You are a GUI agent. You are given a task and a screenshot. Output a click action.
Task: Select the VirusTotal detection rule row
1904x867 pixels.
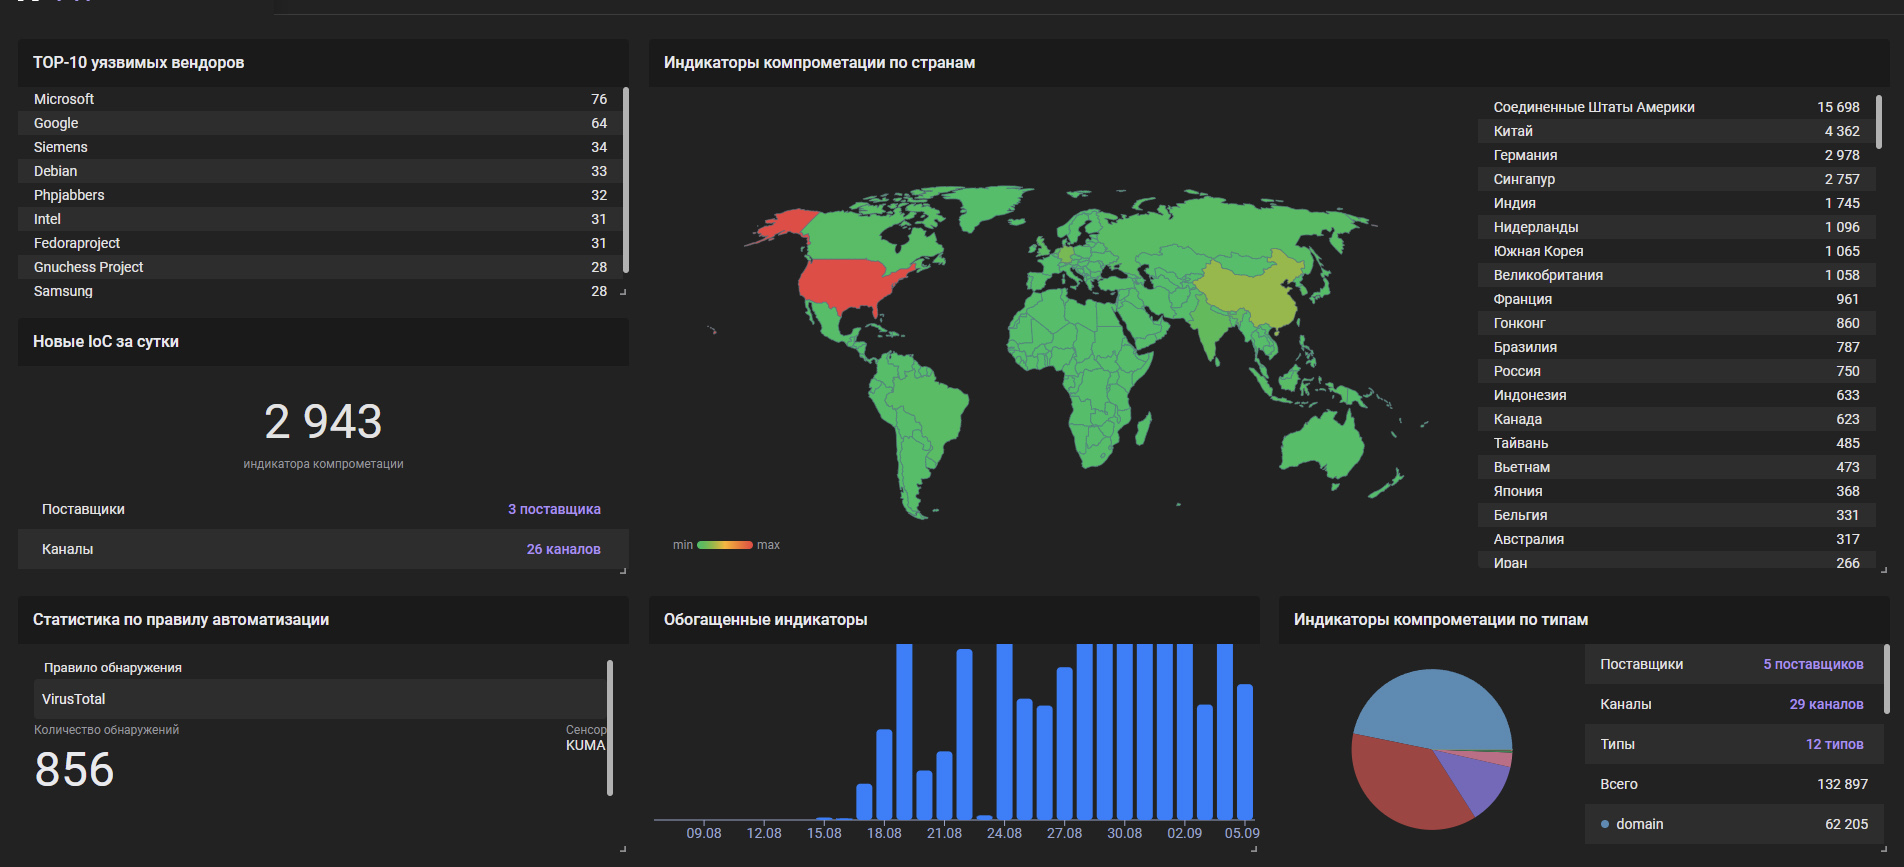pos(320,699)
